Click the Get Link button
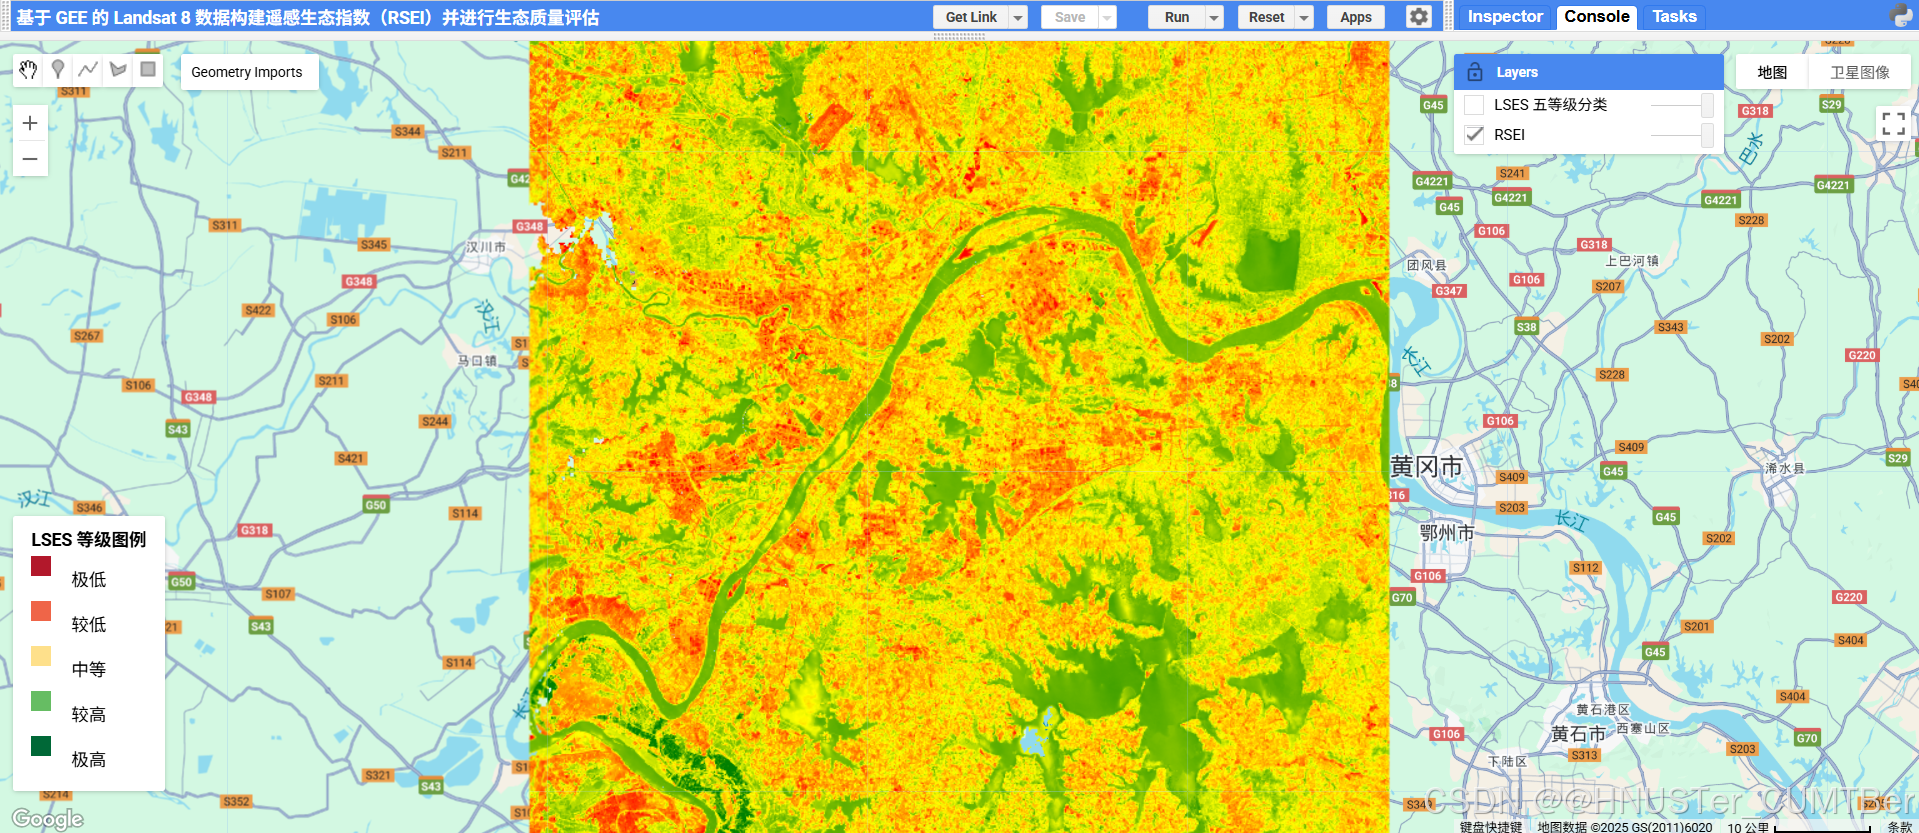1919x833 pixels. (x=971, y=17)
